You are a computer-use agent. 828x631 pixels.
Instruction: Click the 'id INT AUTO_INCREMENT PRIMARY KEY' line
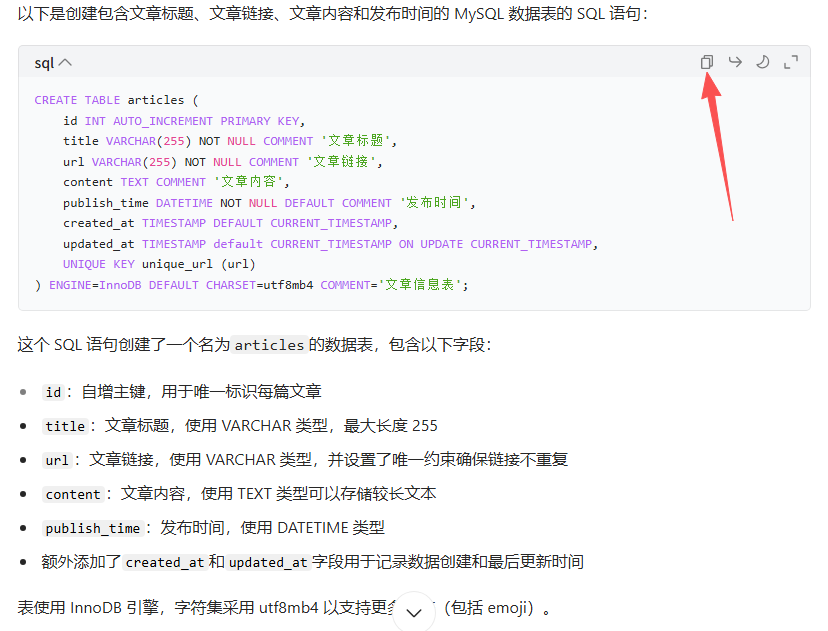[x=184, y=121]
